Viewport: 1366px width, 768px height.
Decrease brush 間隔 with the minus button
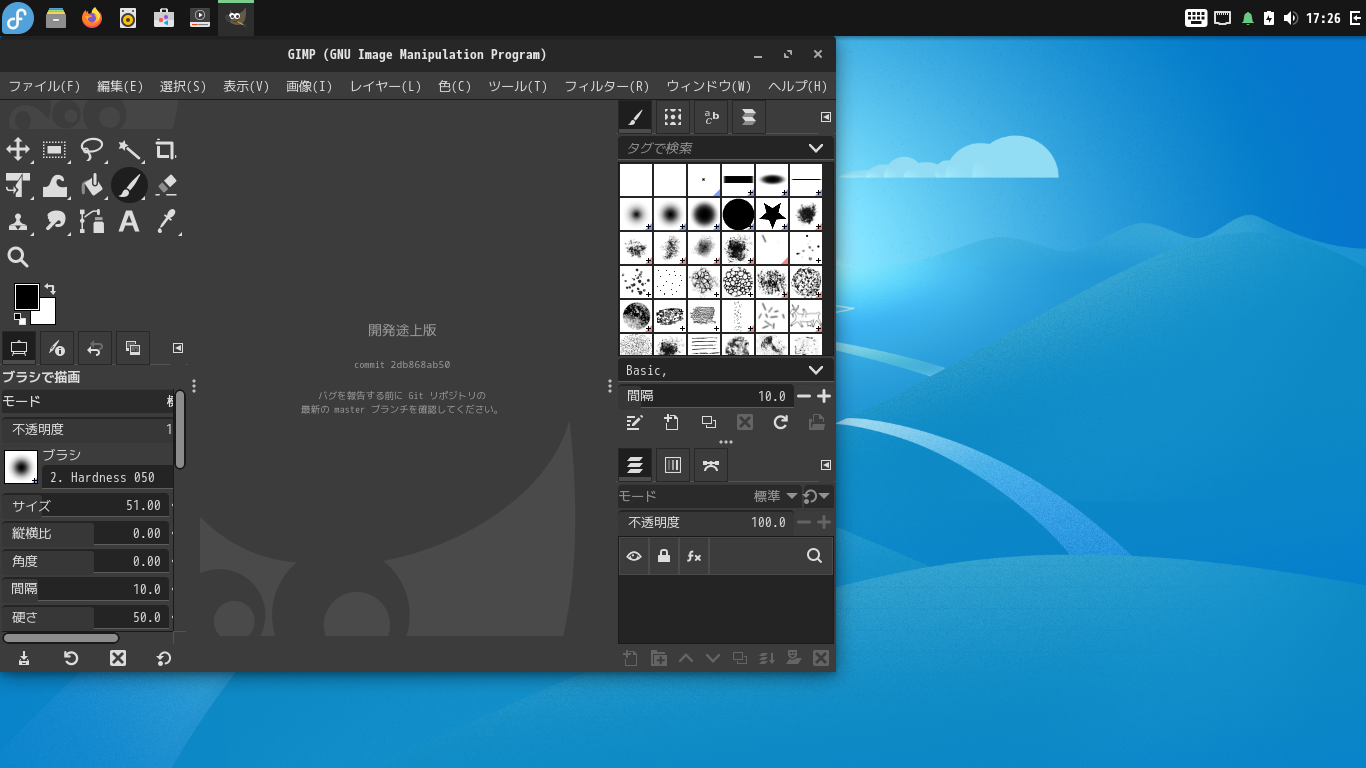click(x=804, y=396)
